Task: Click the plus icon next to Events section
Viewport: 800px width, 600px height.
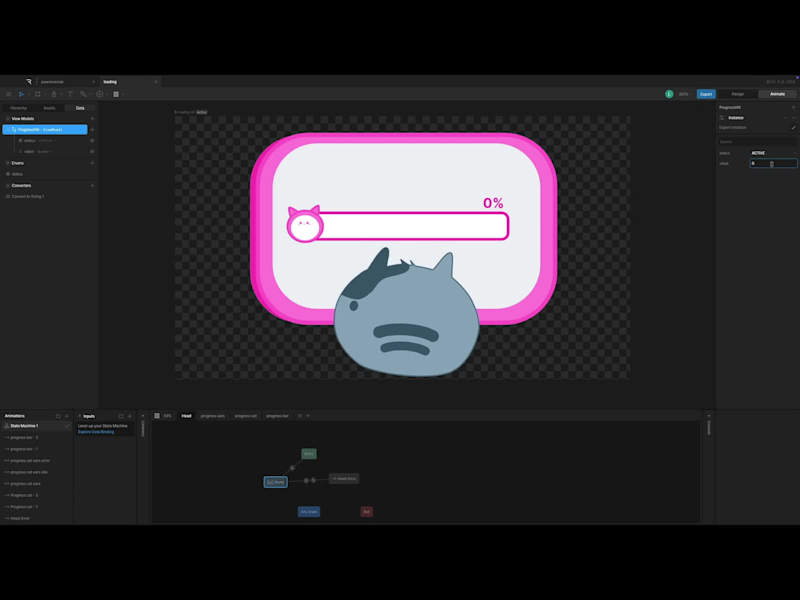Action: point(91,163)
